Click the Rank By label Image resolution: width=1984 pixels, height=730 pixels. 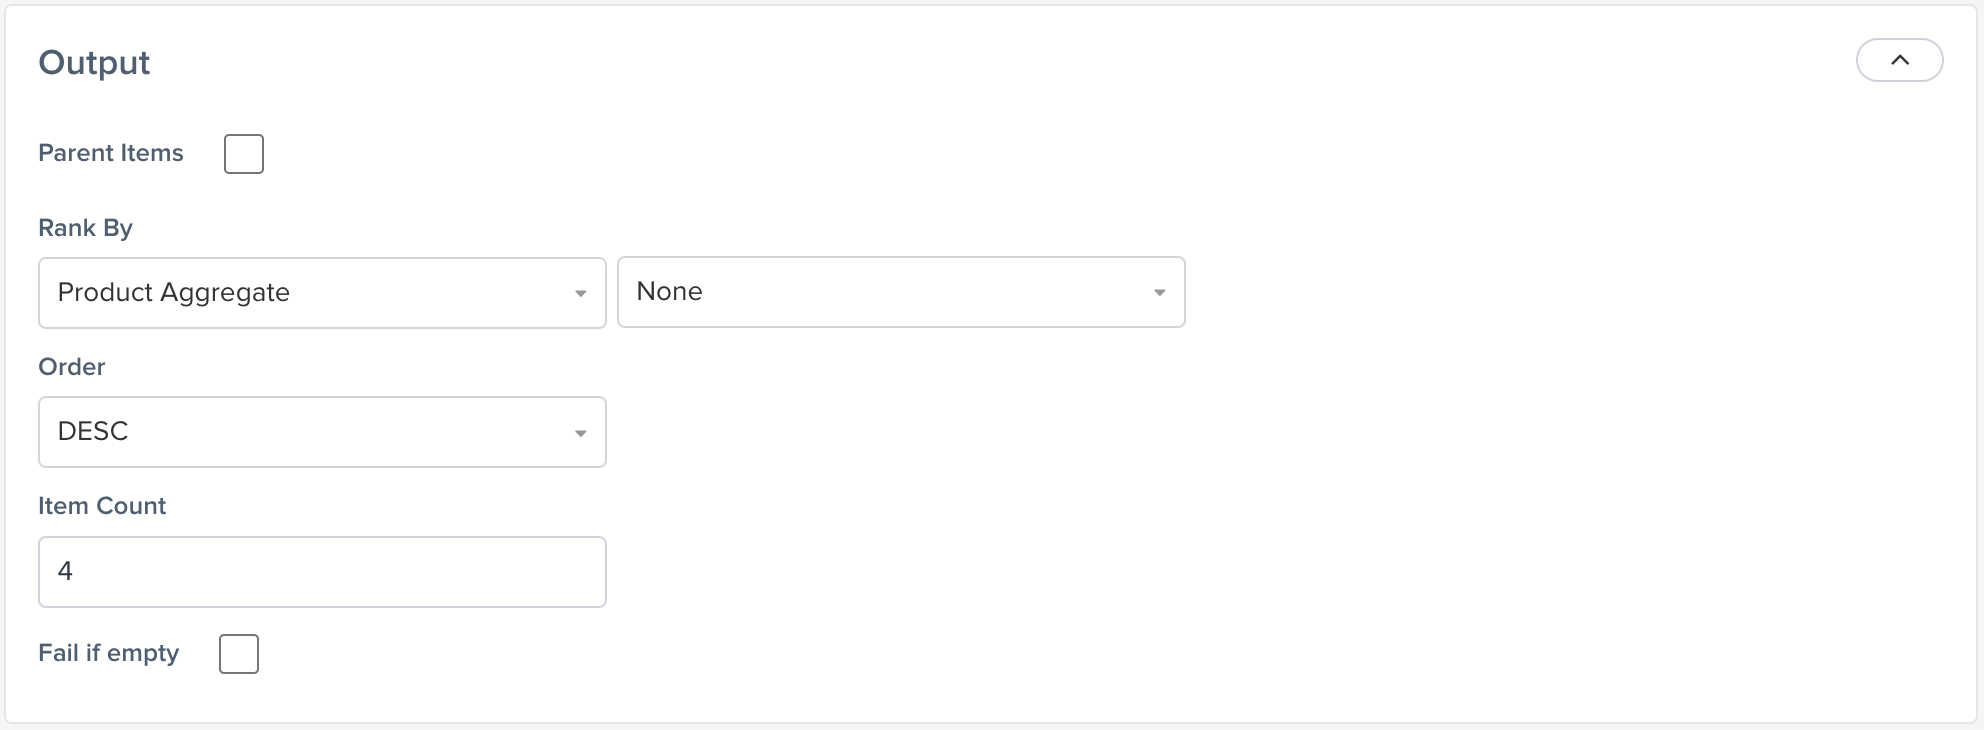click(85, 228)
